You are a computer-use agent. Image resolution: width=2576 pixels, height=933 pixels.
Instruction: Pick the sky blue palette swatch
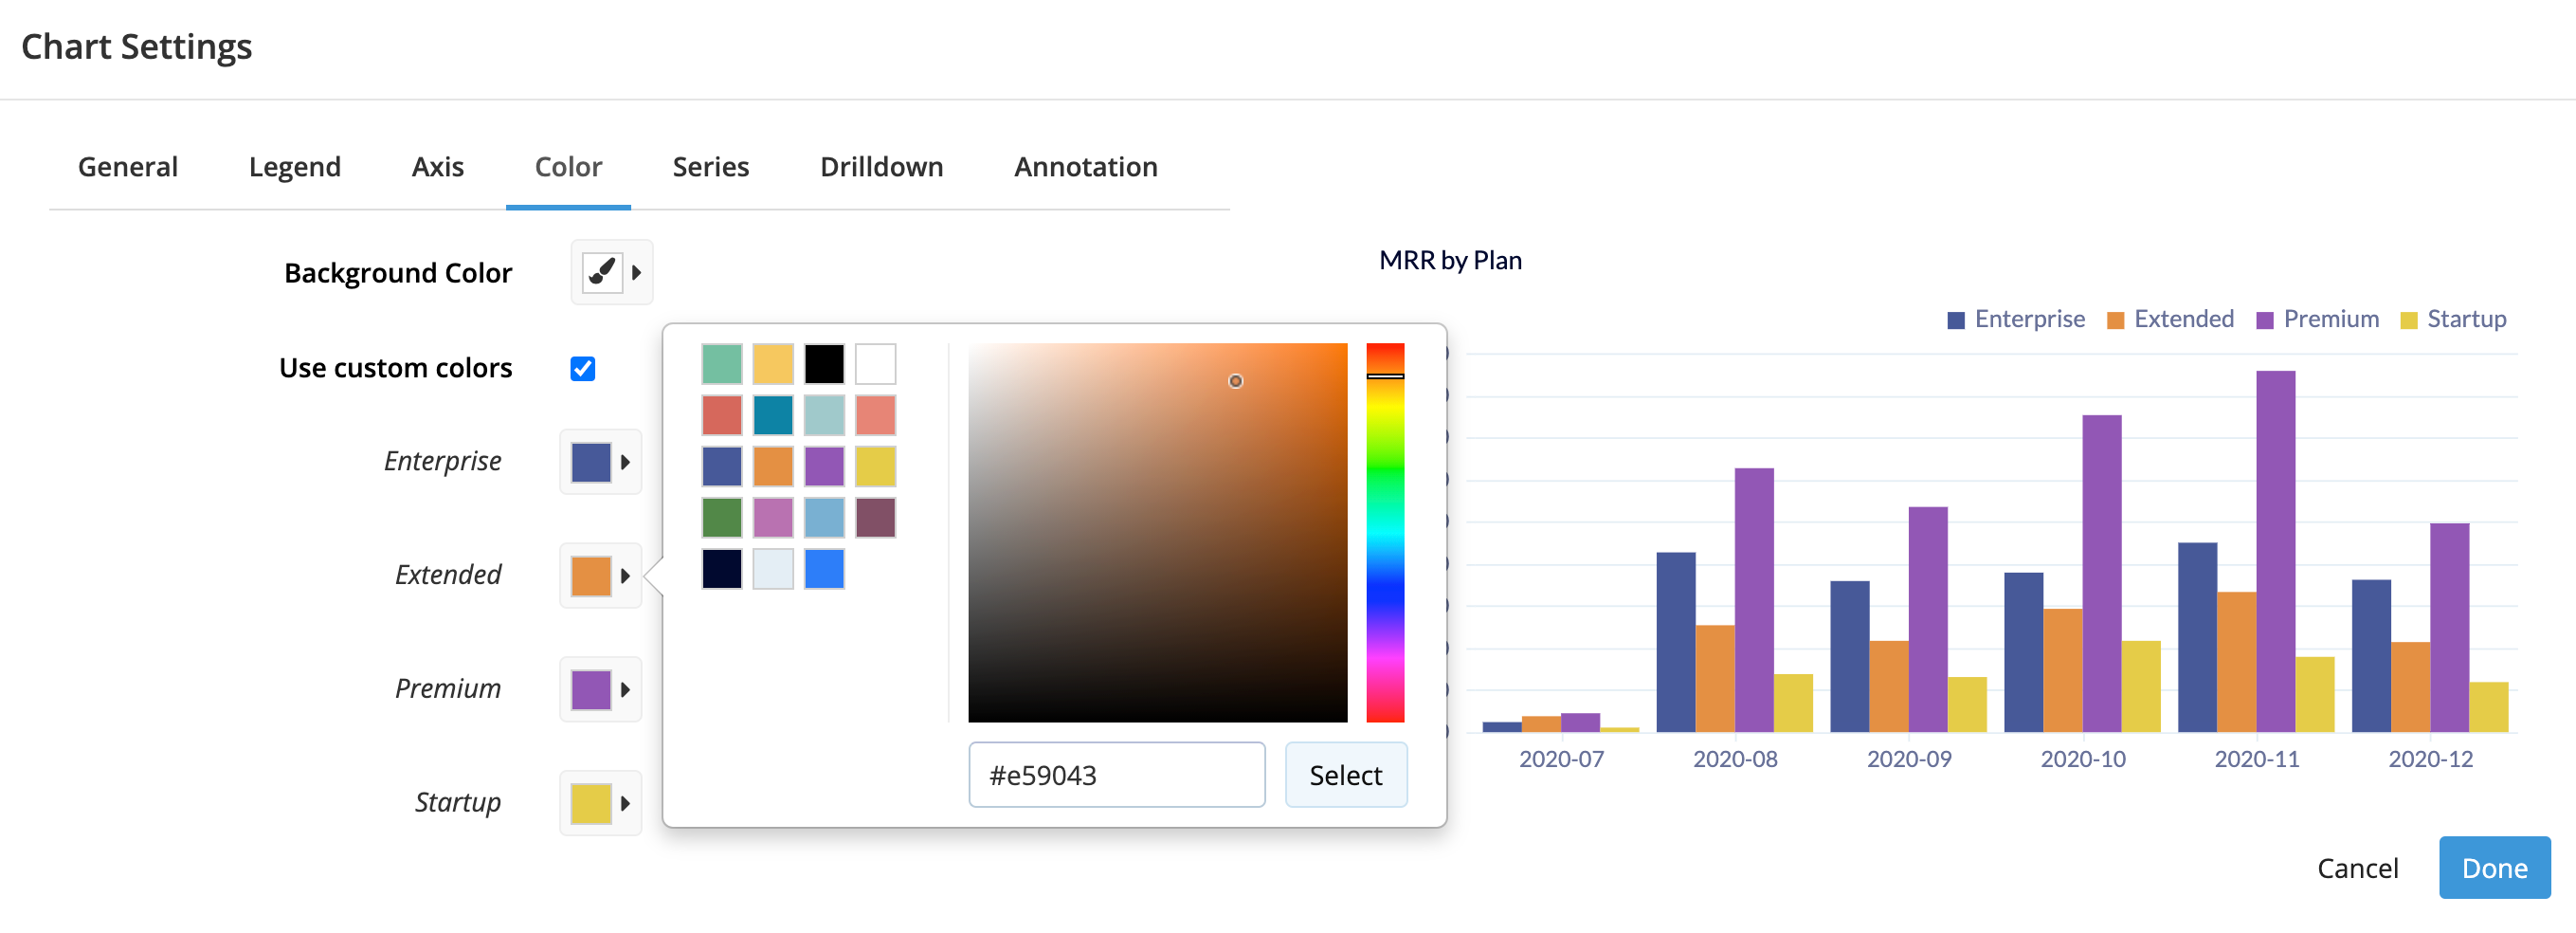click(824, 518)
